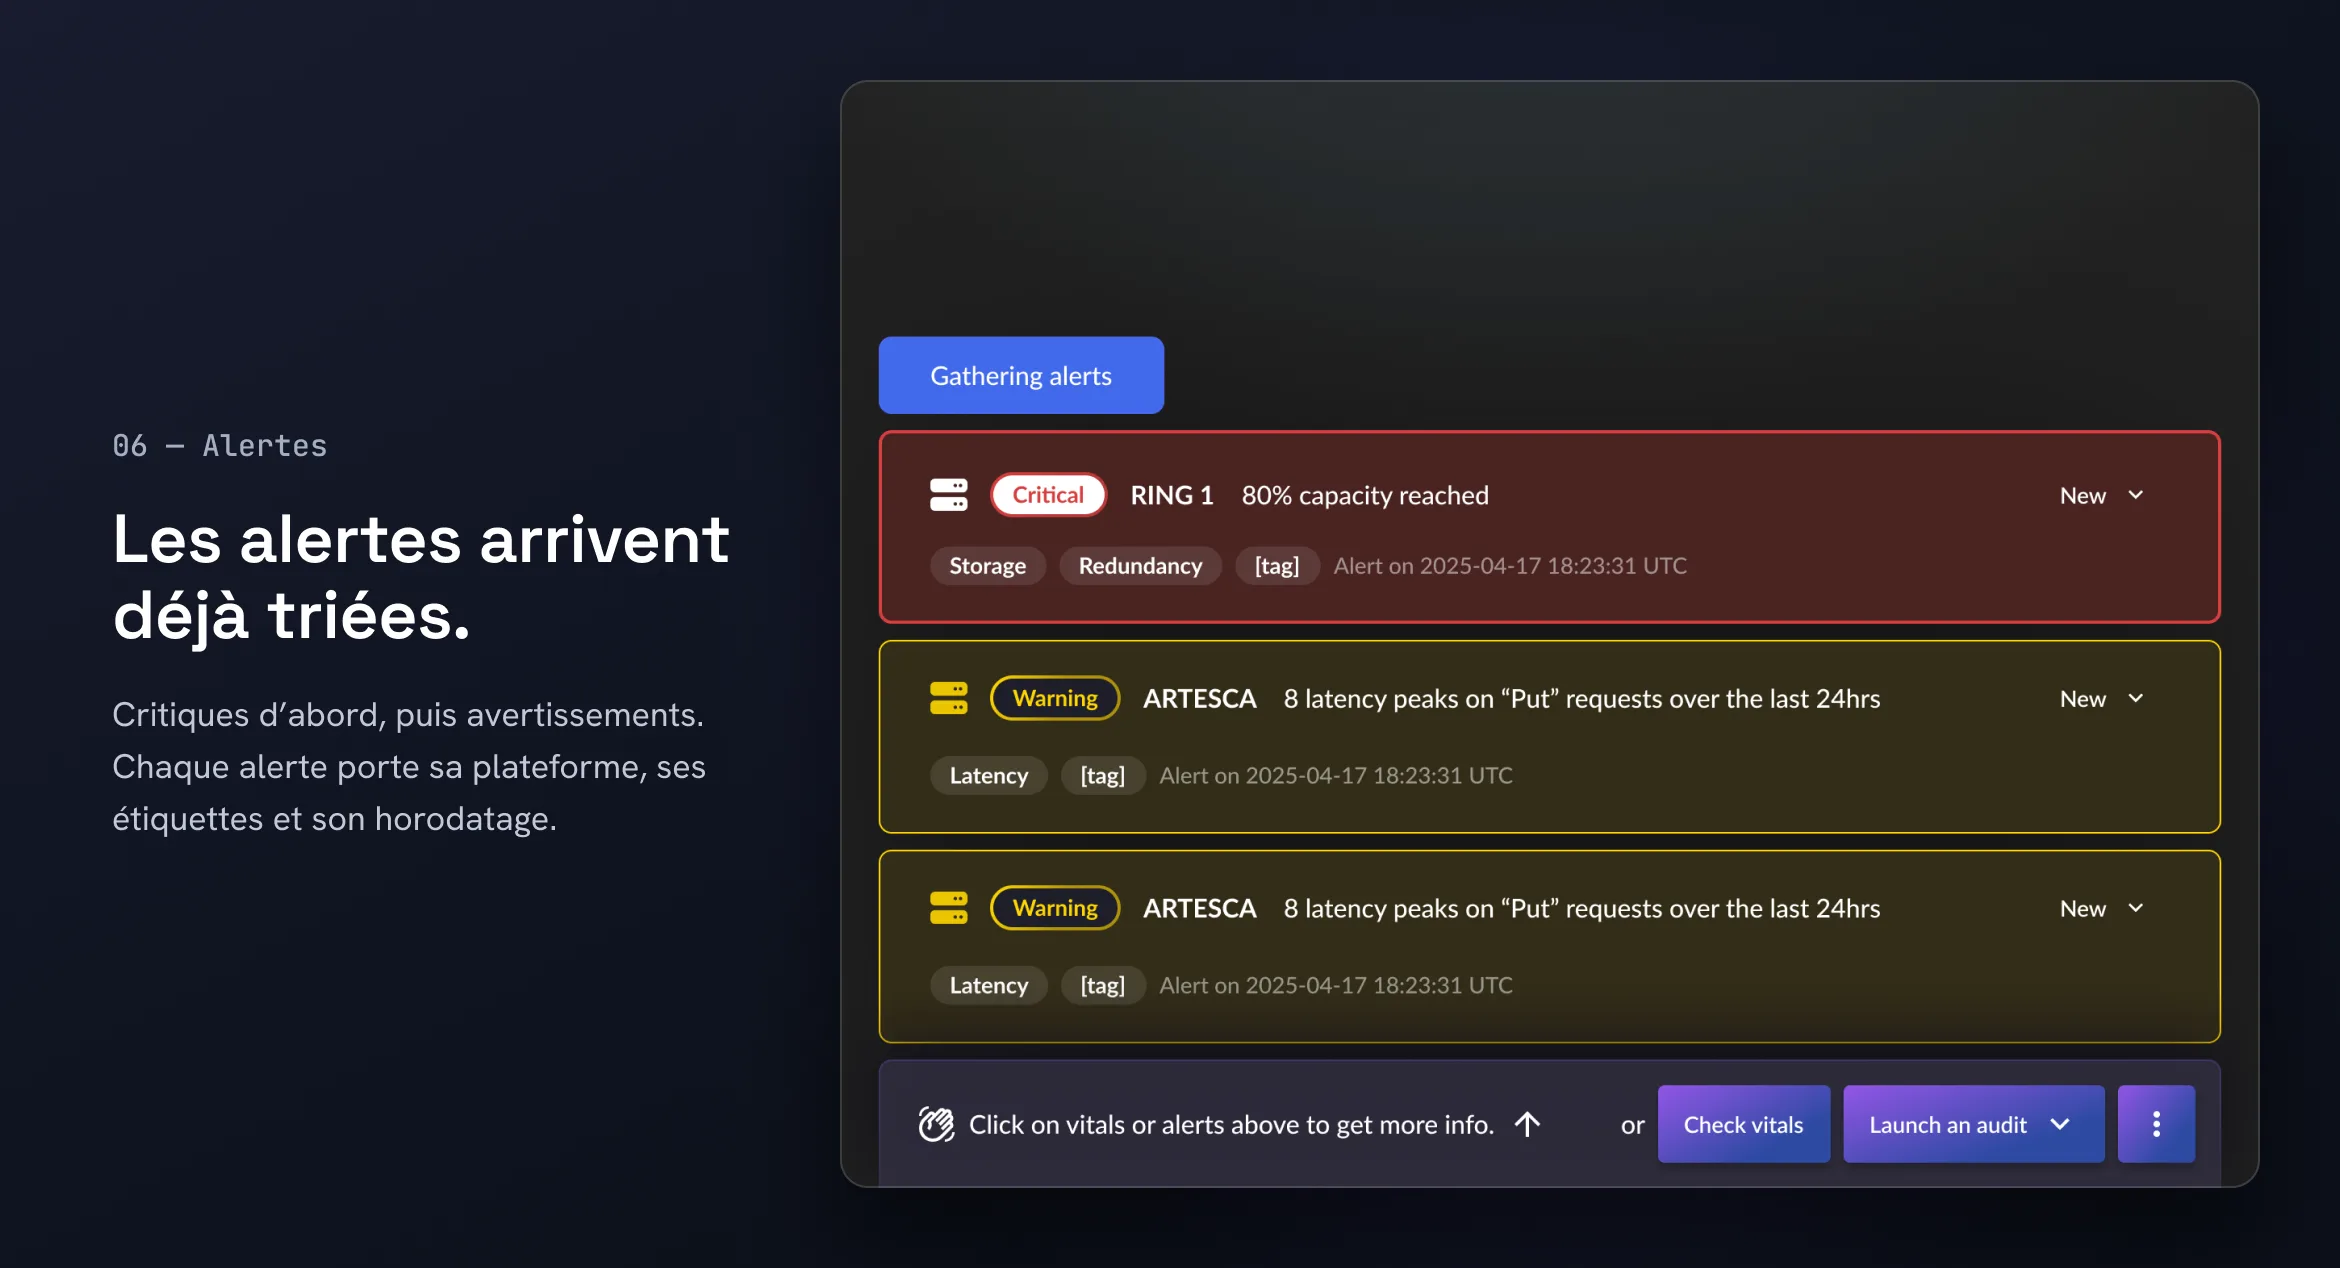Select Latency tag in last ARTESCA alert
Viewport: 2340px width, 1268px height.
coord(988,986)
